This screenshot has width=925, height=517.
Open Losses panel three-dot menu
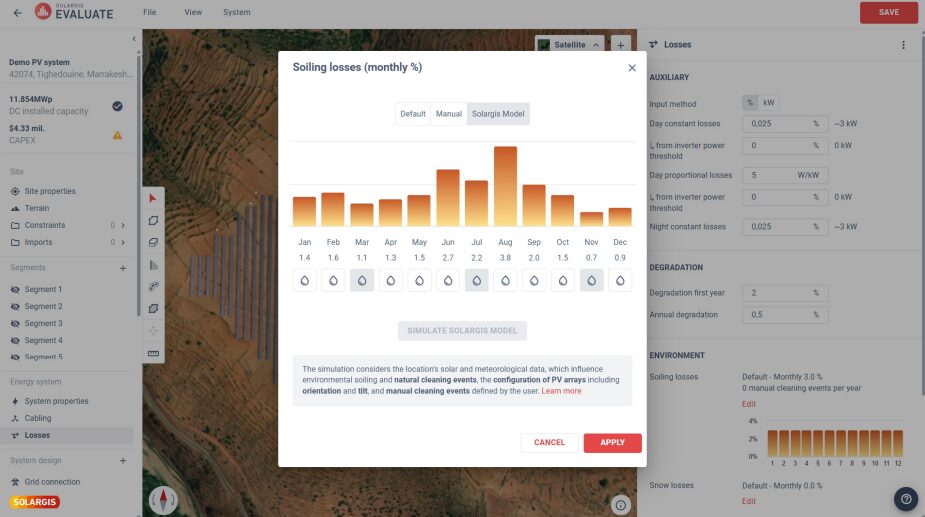903,45
